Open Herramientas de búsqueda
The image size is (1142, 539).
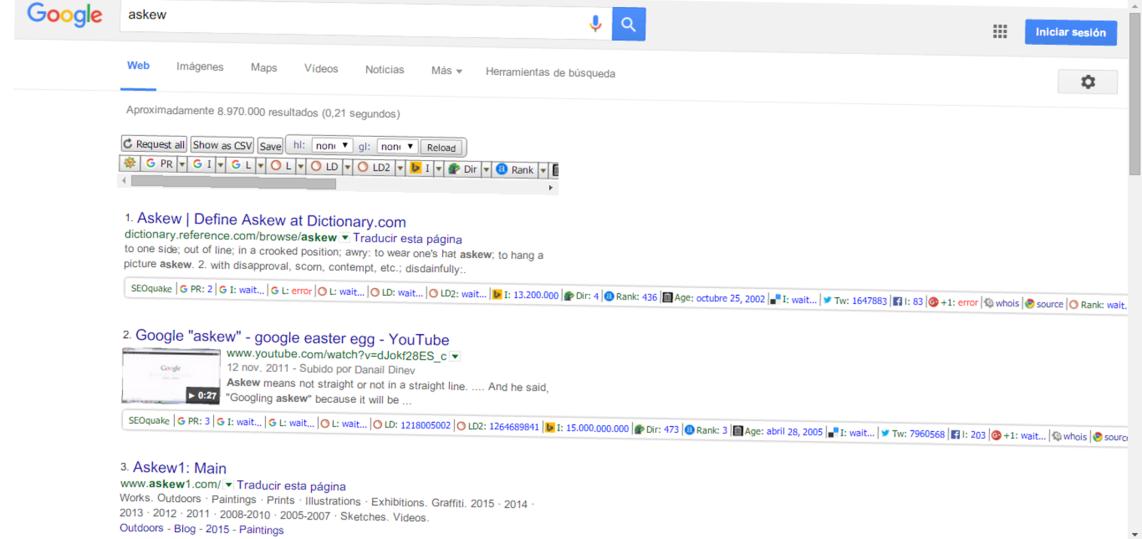(x=551, y=73)
